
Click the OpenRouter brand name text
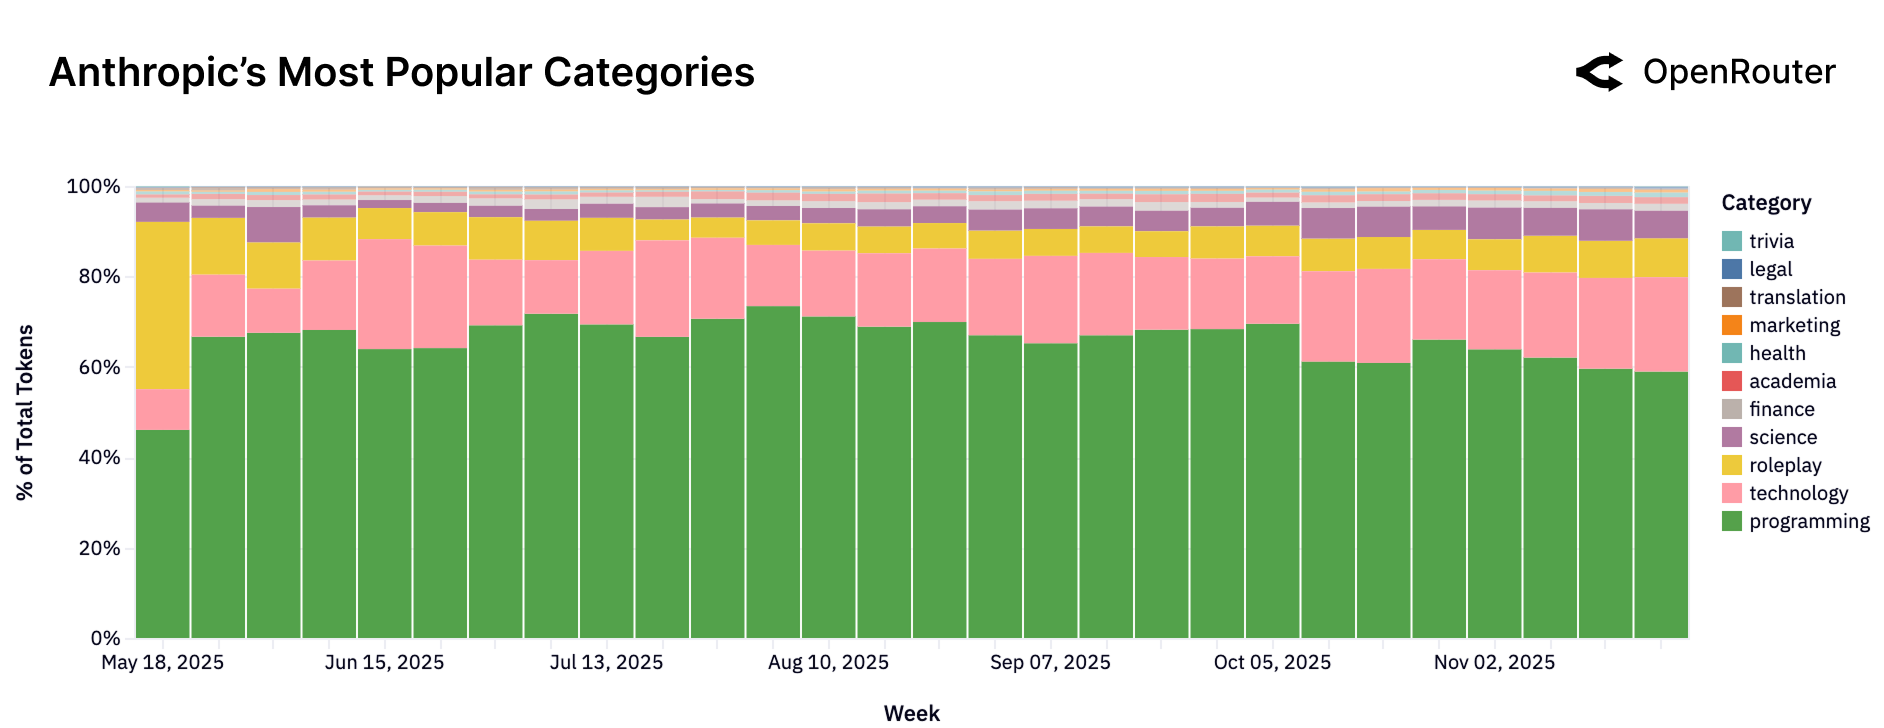(1739, 72)
